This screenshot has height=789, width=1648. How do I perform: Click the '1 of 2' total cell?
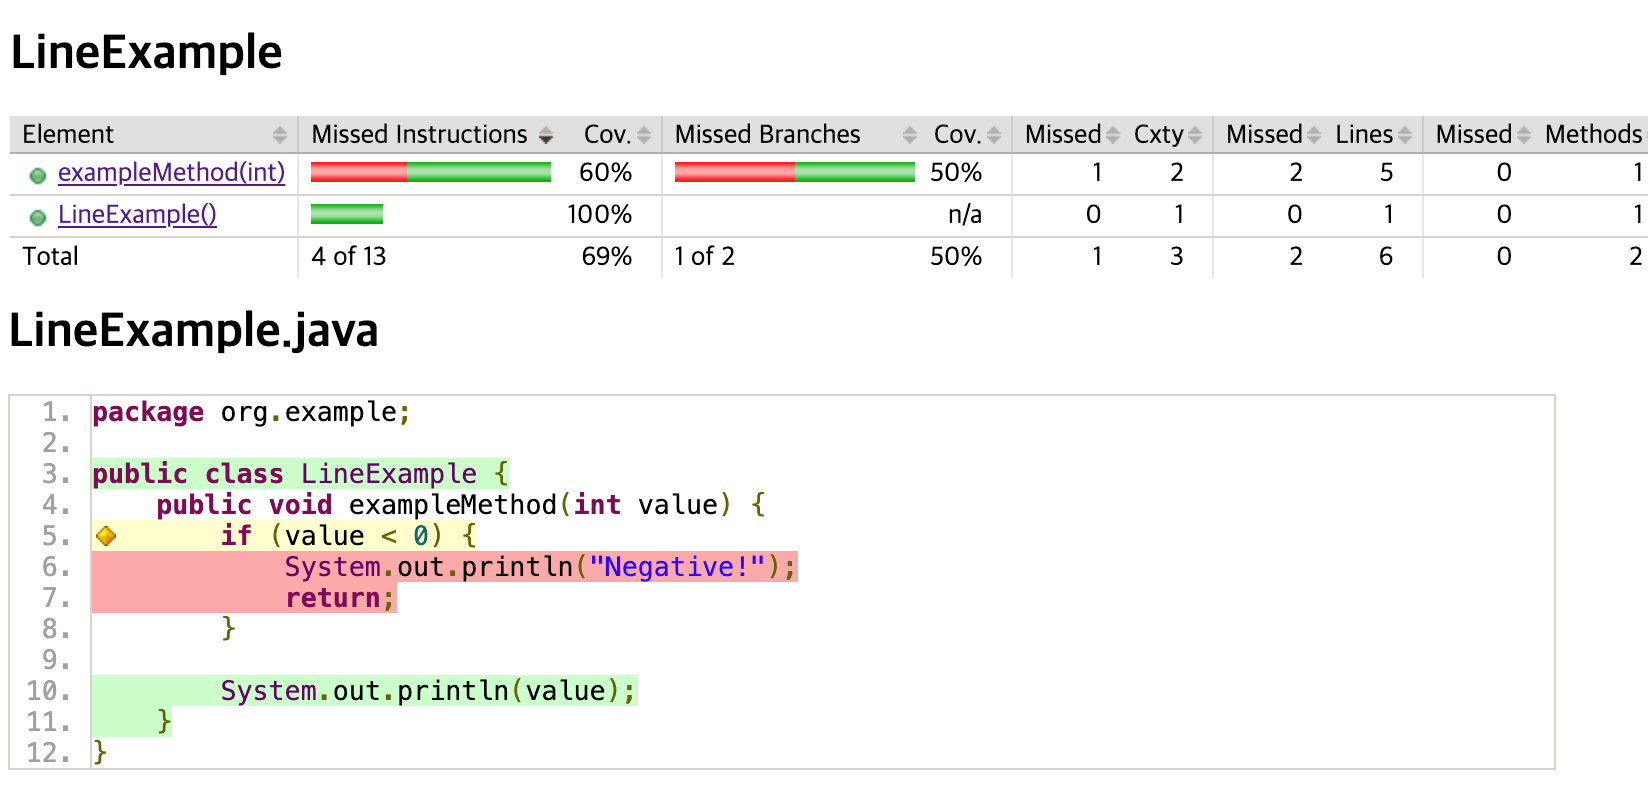[705, 256]
